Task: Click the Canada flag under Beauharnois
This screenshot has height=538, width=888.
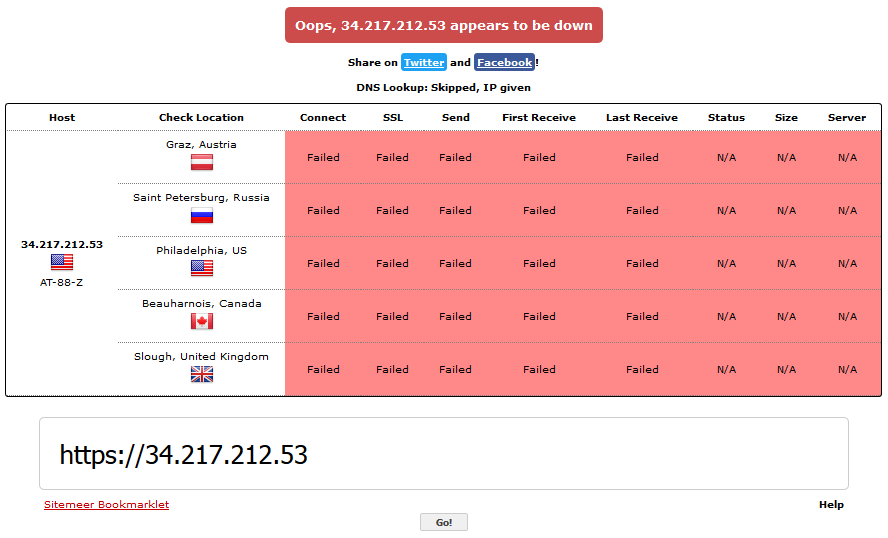Action: pyautogui.click(x=202, y=322)
